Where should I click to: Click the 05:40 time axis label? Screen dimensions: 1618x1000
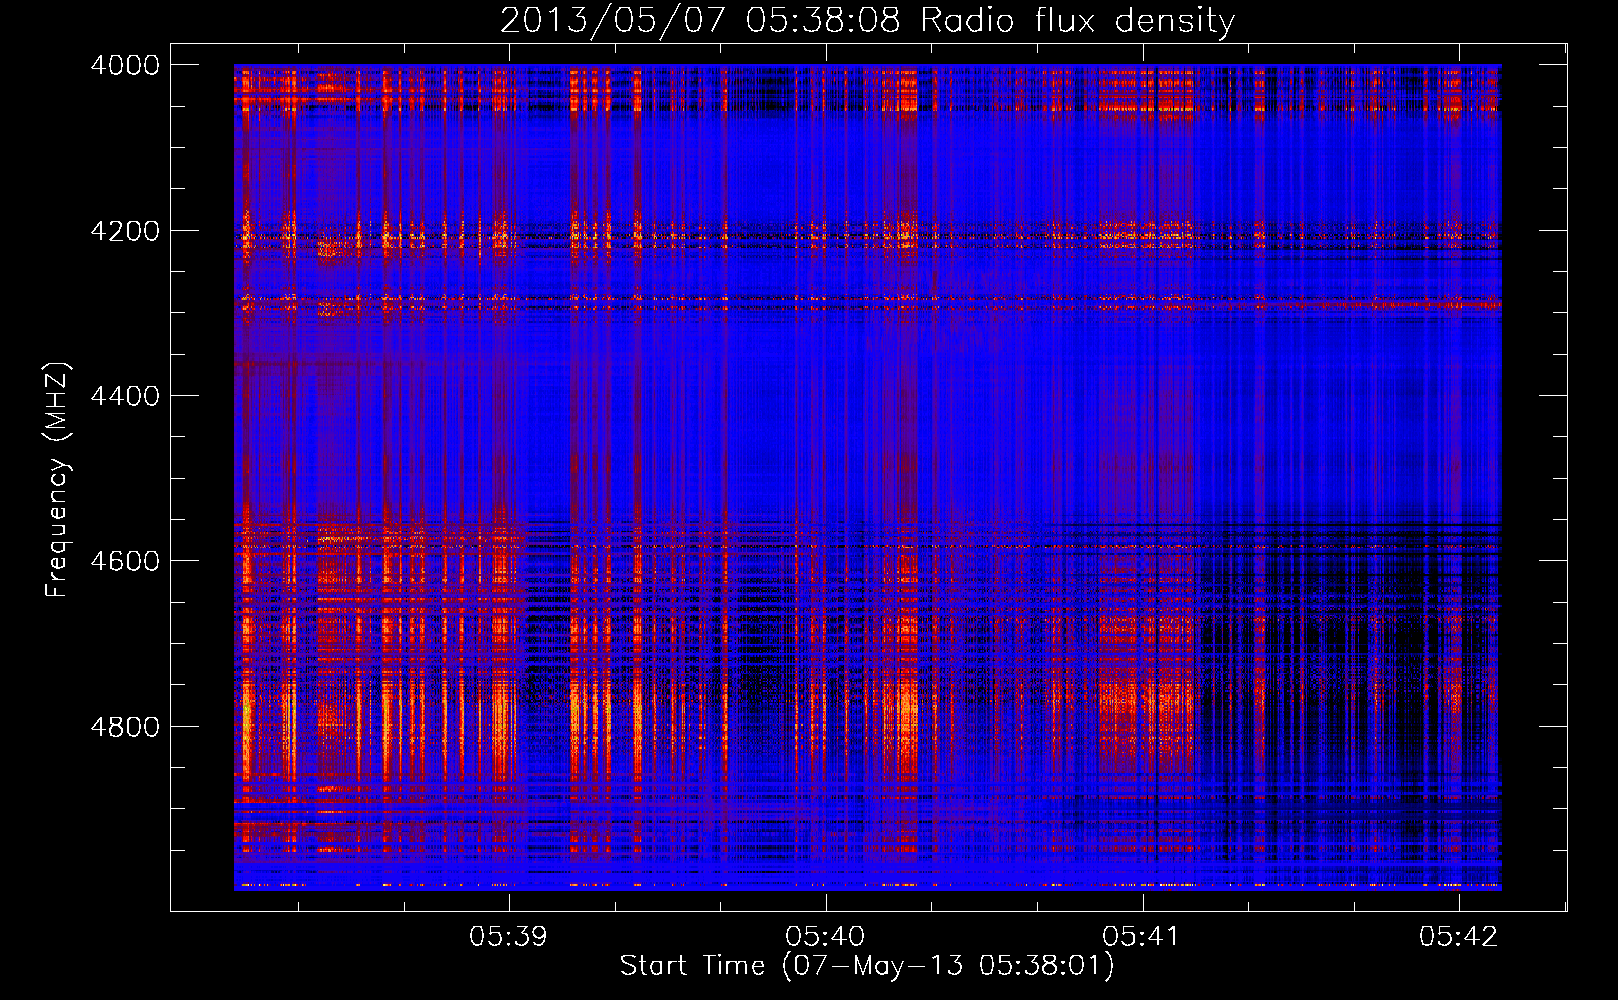tap(825, 936)
